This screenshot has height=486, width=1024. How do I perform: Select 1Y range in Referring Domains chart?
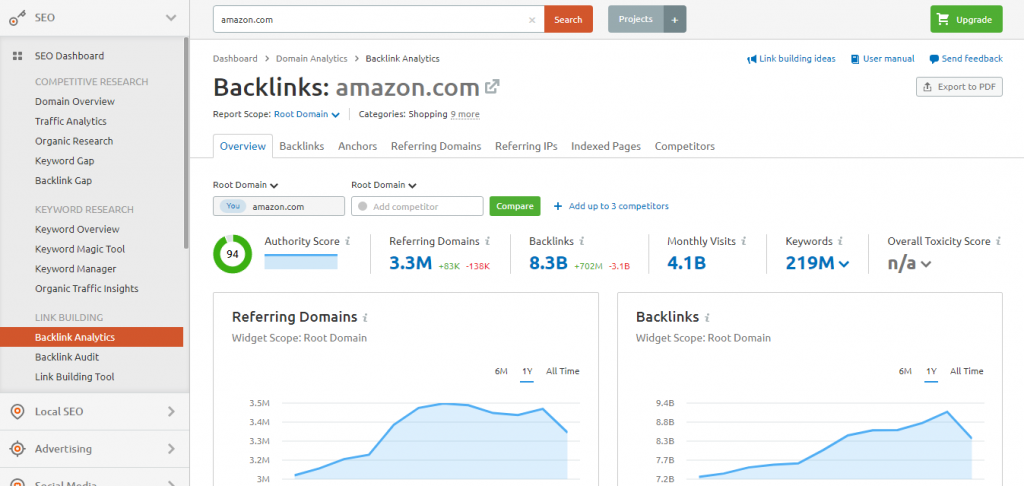527,371
